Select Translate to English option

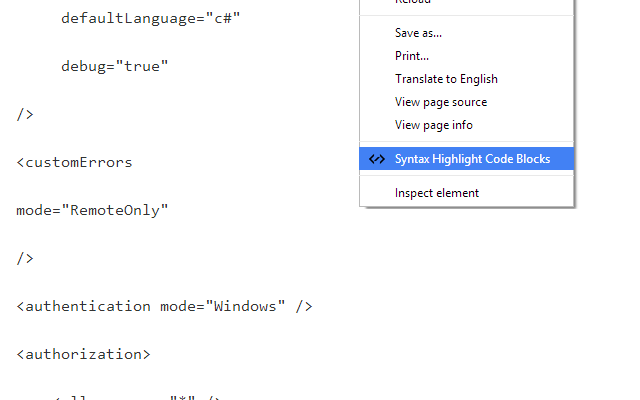[446, 79]
